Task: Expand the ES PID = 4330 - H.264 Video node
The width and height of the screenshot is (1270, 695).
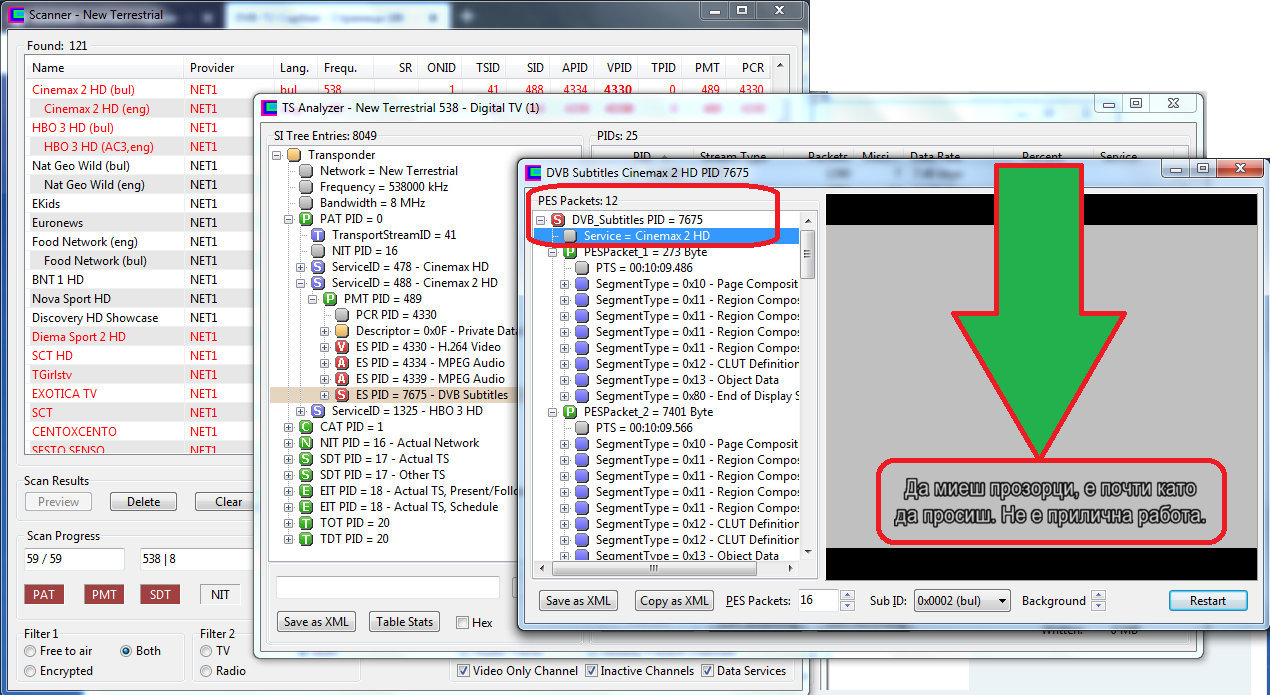Action: [325, 347]
